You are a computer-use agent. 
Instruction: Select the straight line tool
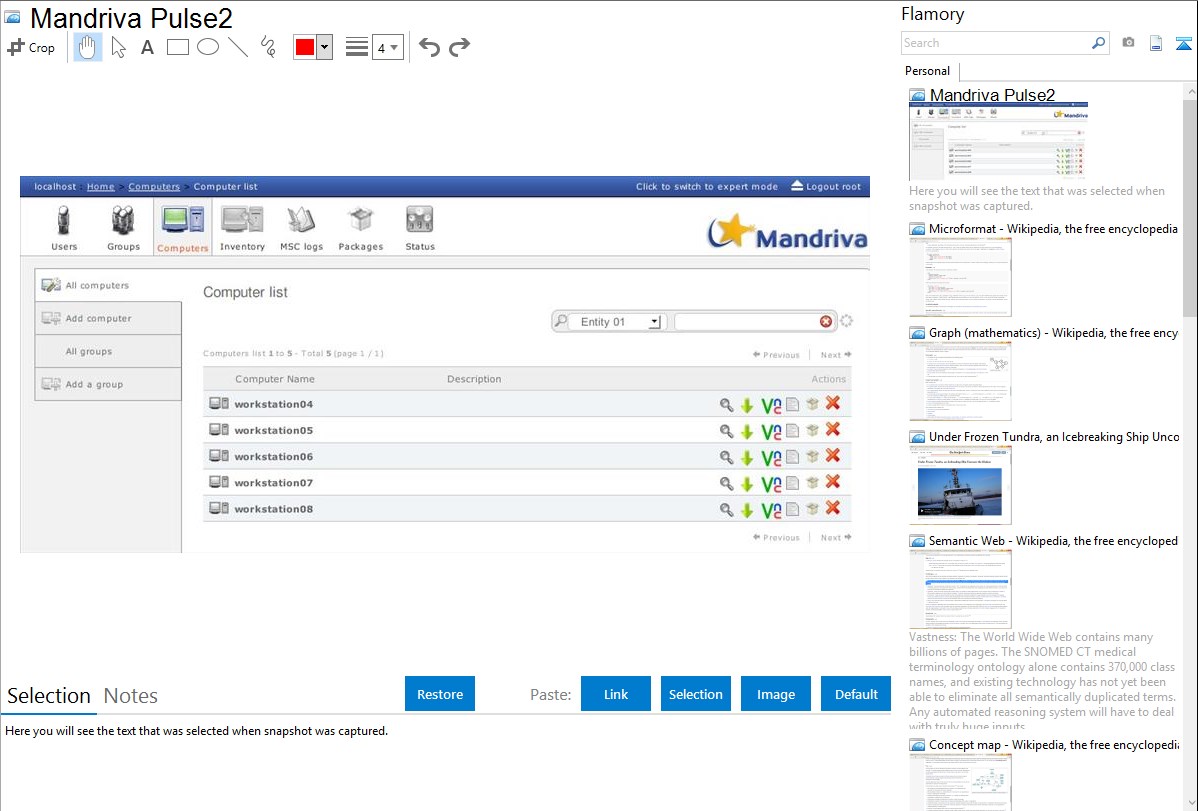coord(238,47)
